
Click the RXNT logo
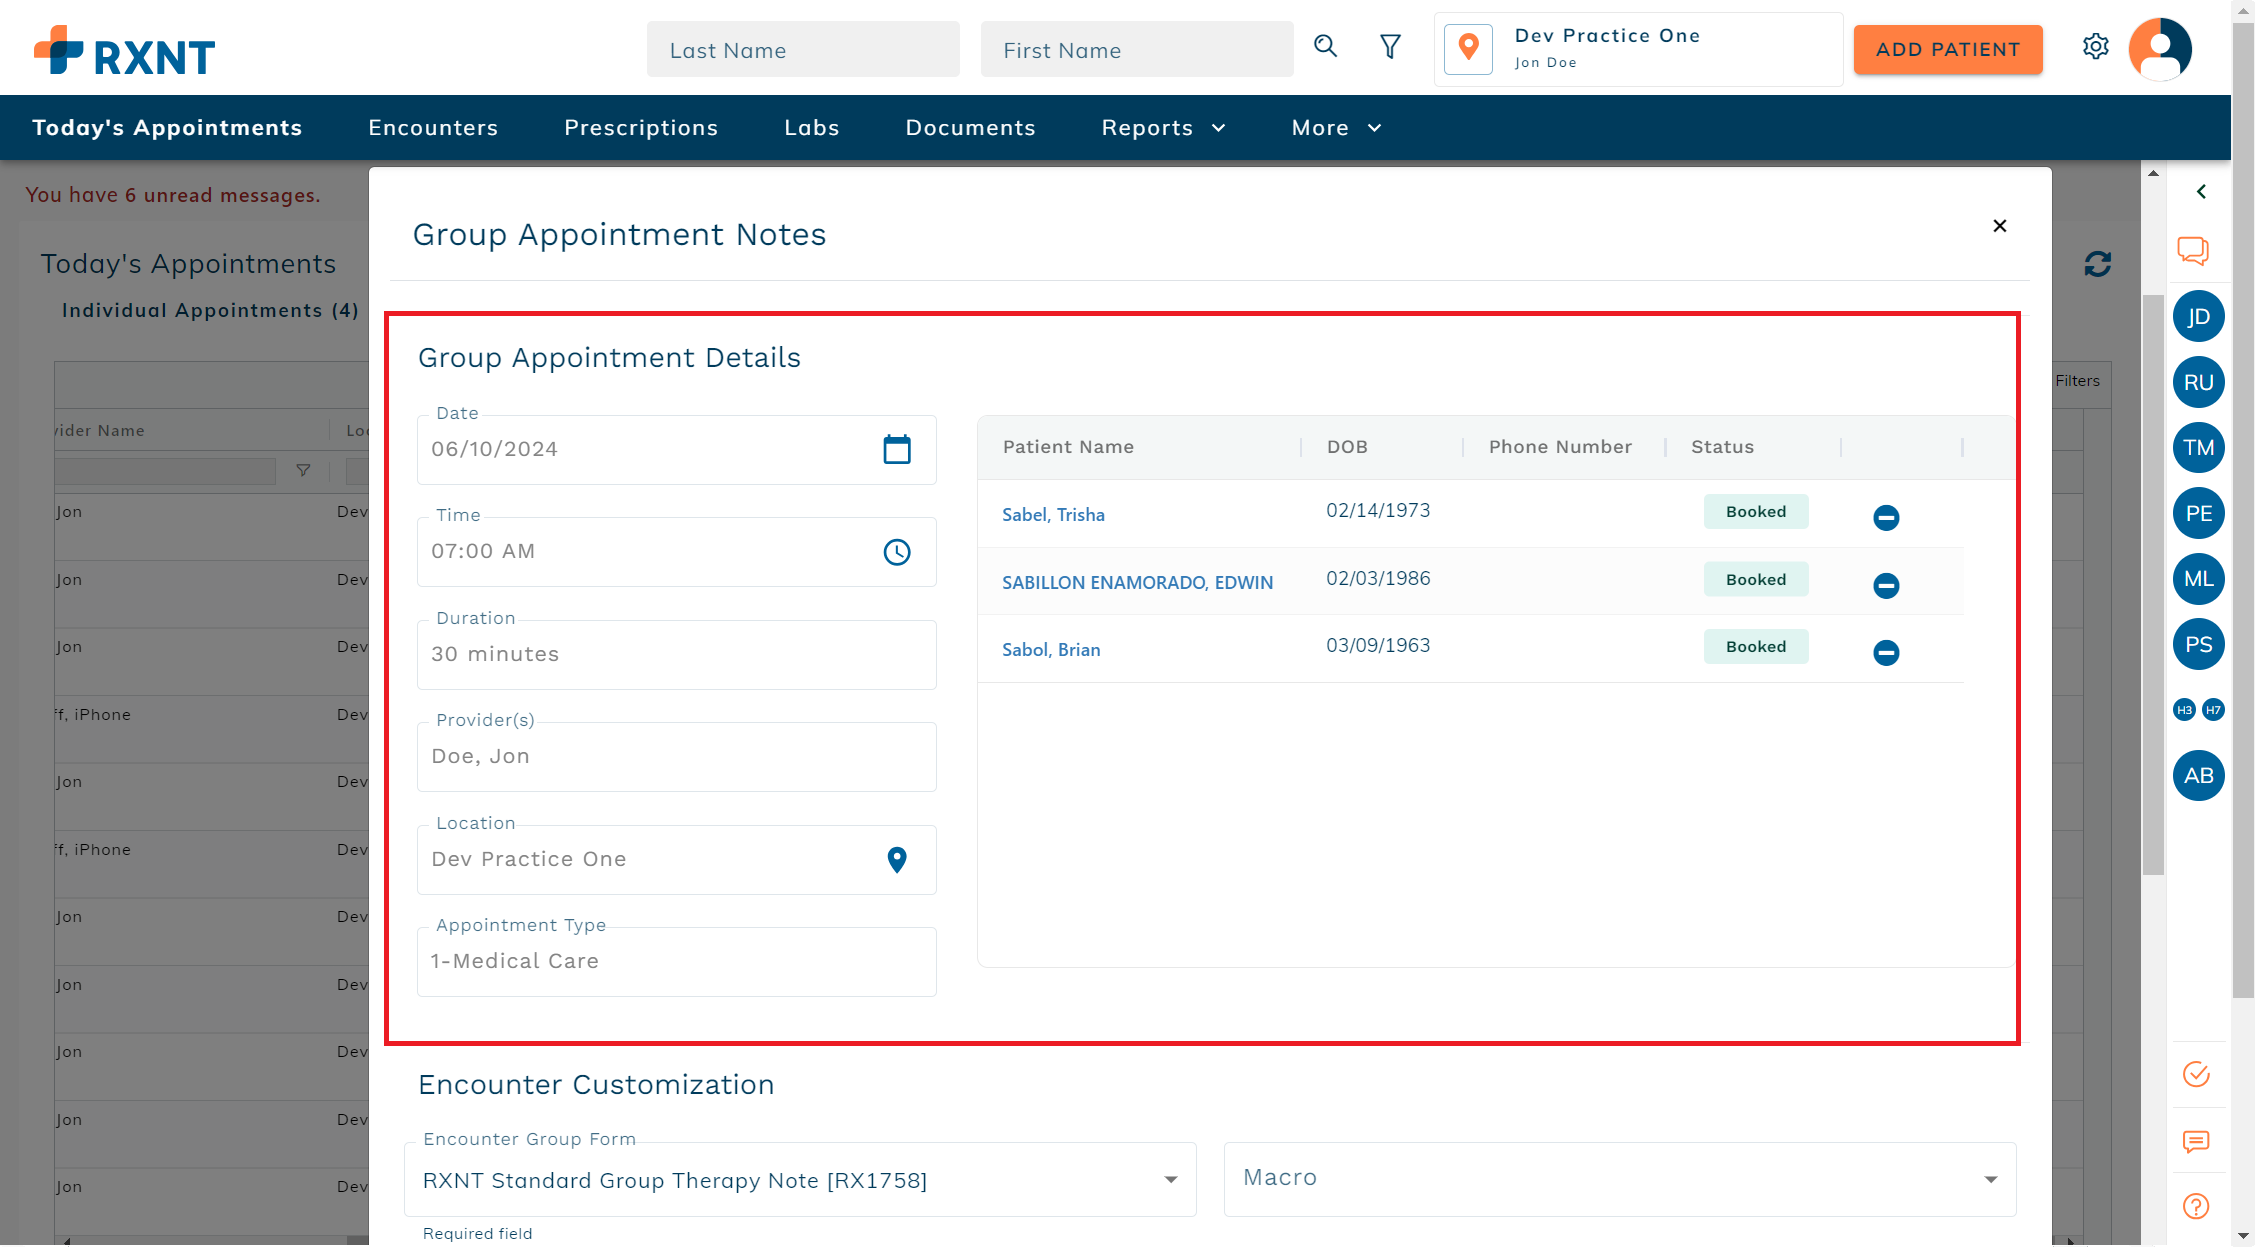point(124,50)
